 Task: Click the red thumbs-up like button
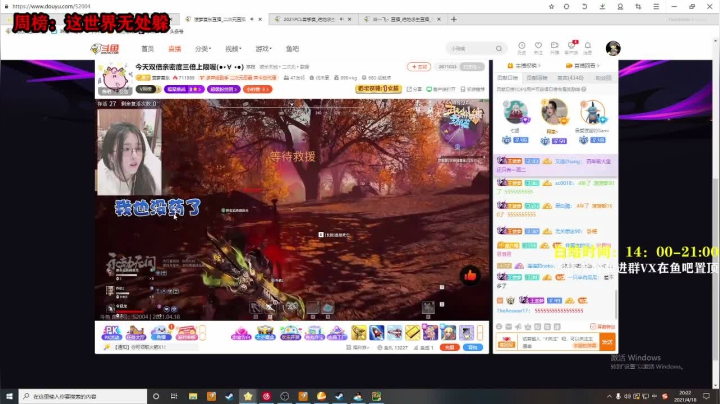point(470,275)
